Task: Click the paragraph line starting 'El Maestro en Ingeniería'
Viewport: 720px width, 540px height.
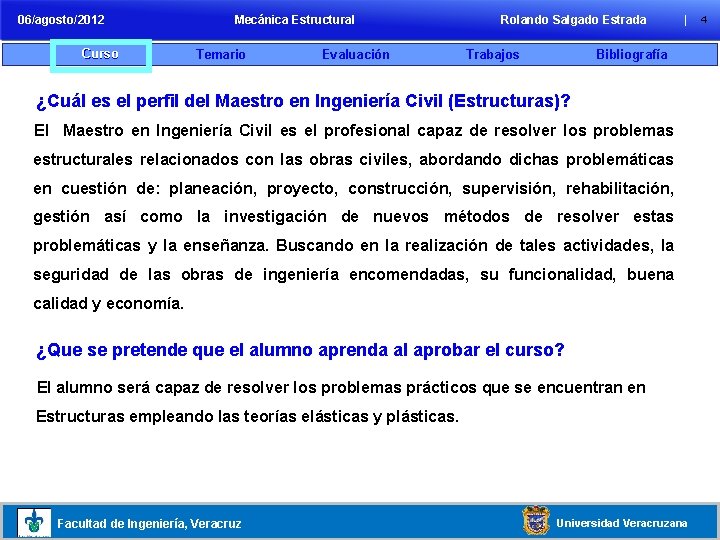Action: click(x=354, y=131)
